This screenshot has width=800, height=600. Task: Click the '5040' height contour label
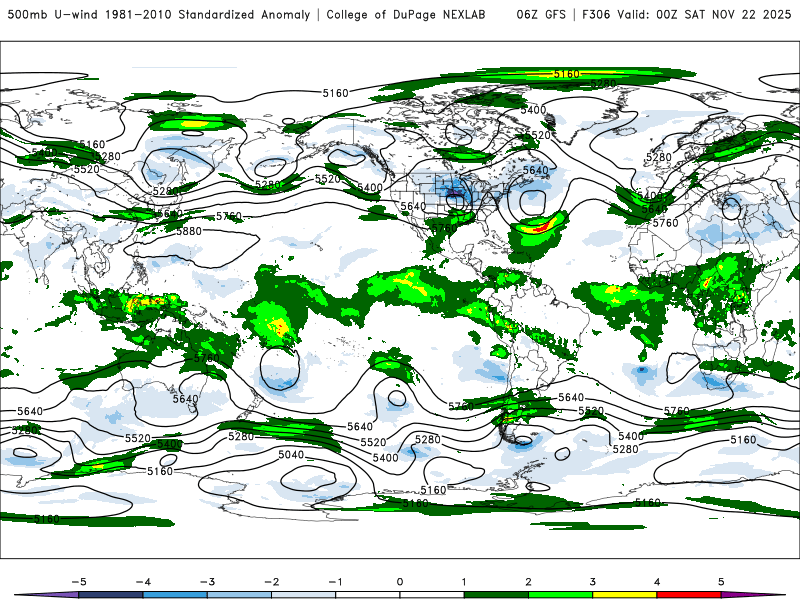point(291,455)
